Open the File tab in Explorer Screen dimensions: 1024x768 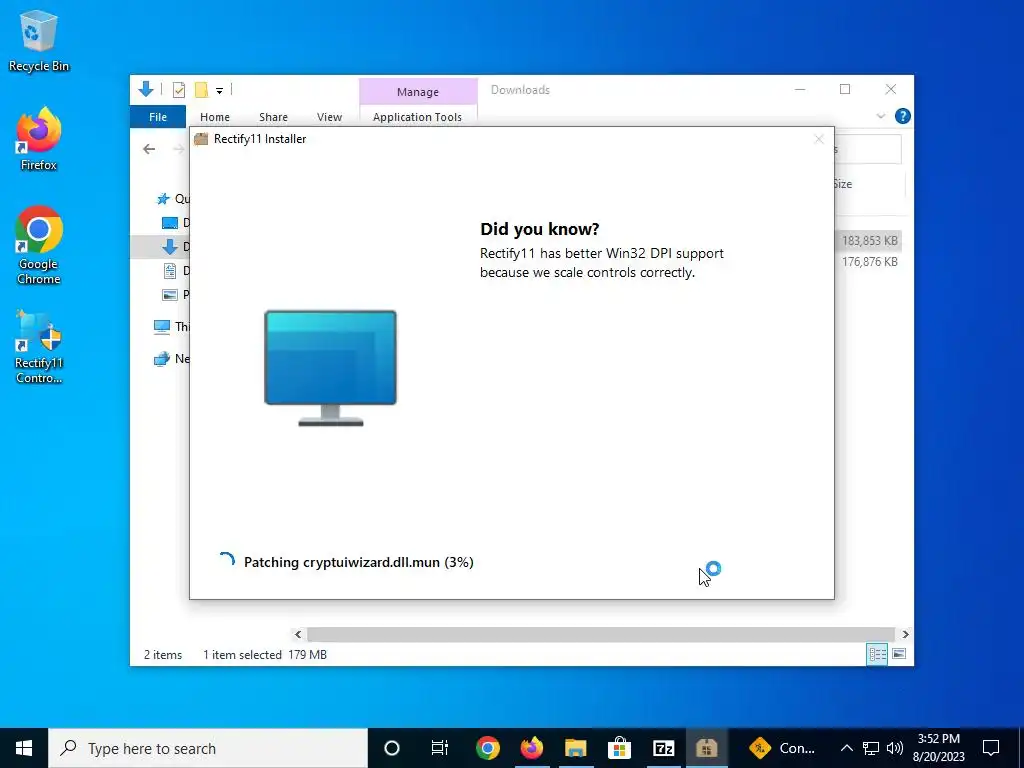point(158,117)
